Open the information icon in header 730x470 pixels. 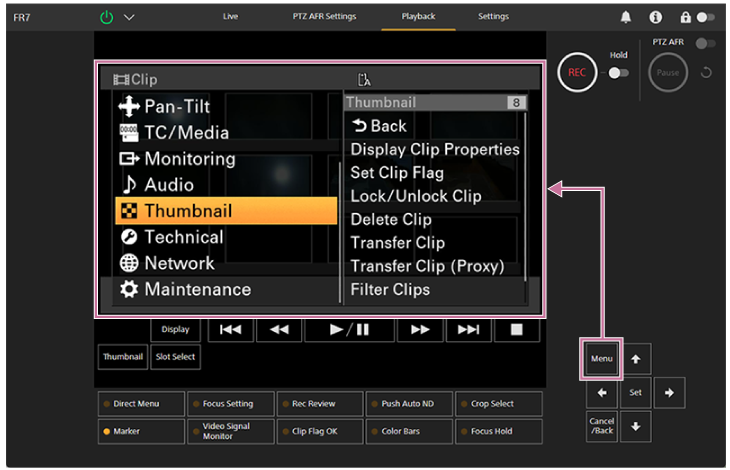[655, 17]
